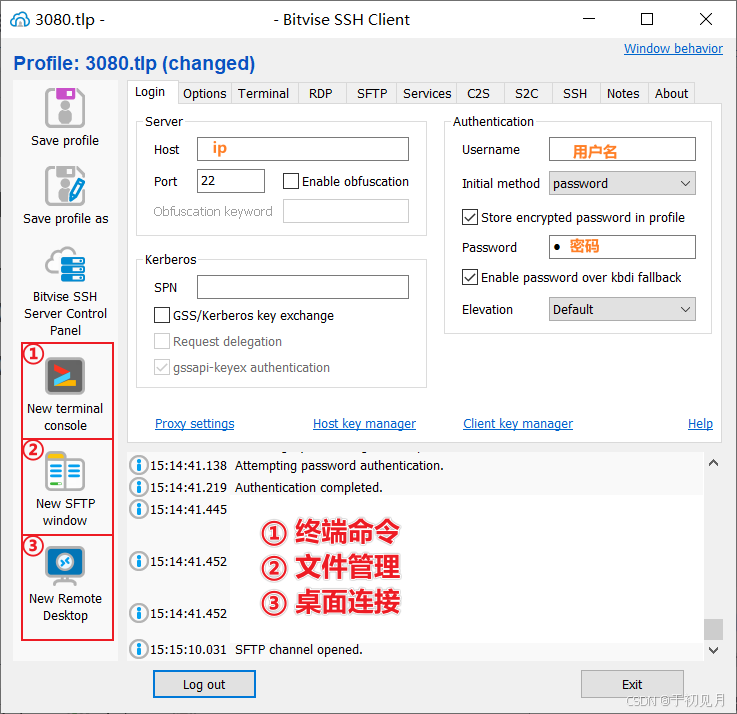Click the log scrollbar up arrow
Screen dimensions: 737x714
point(713,463)
